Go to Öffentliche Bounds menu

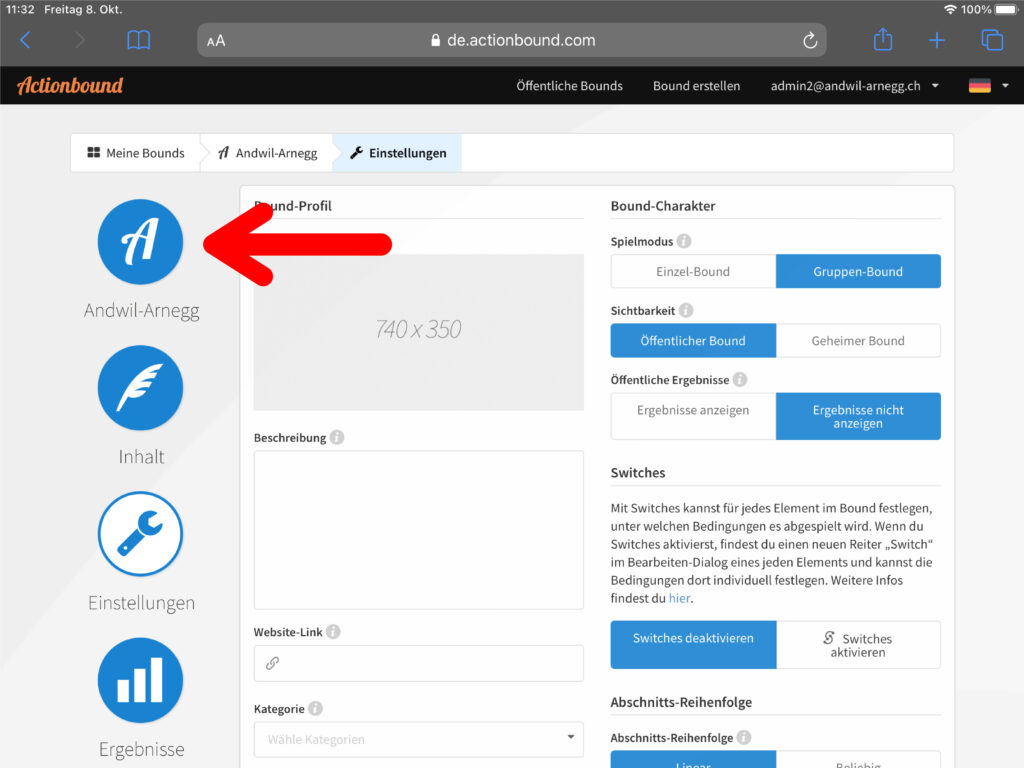click(569, 86)
